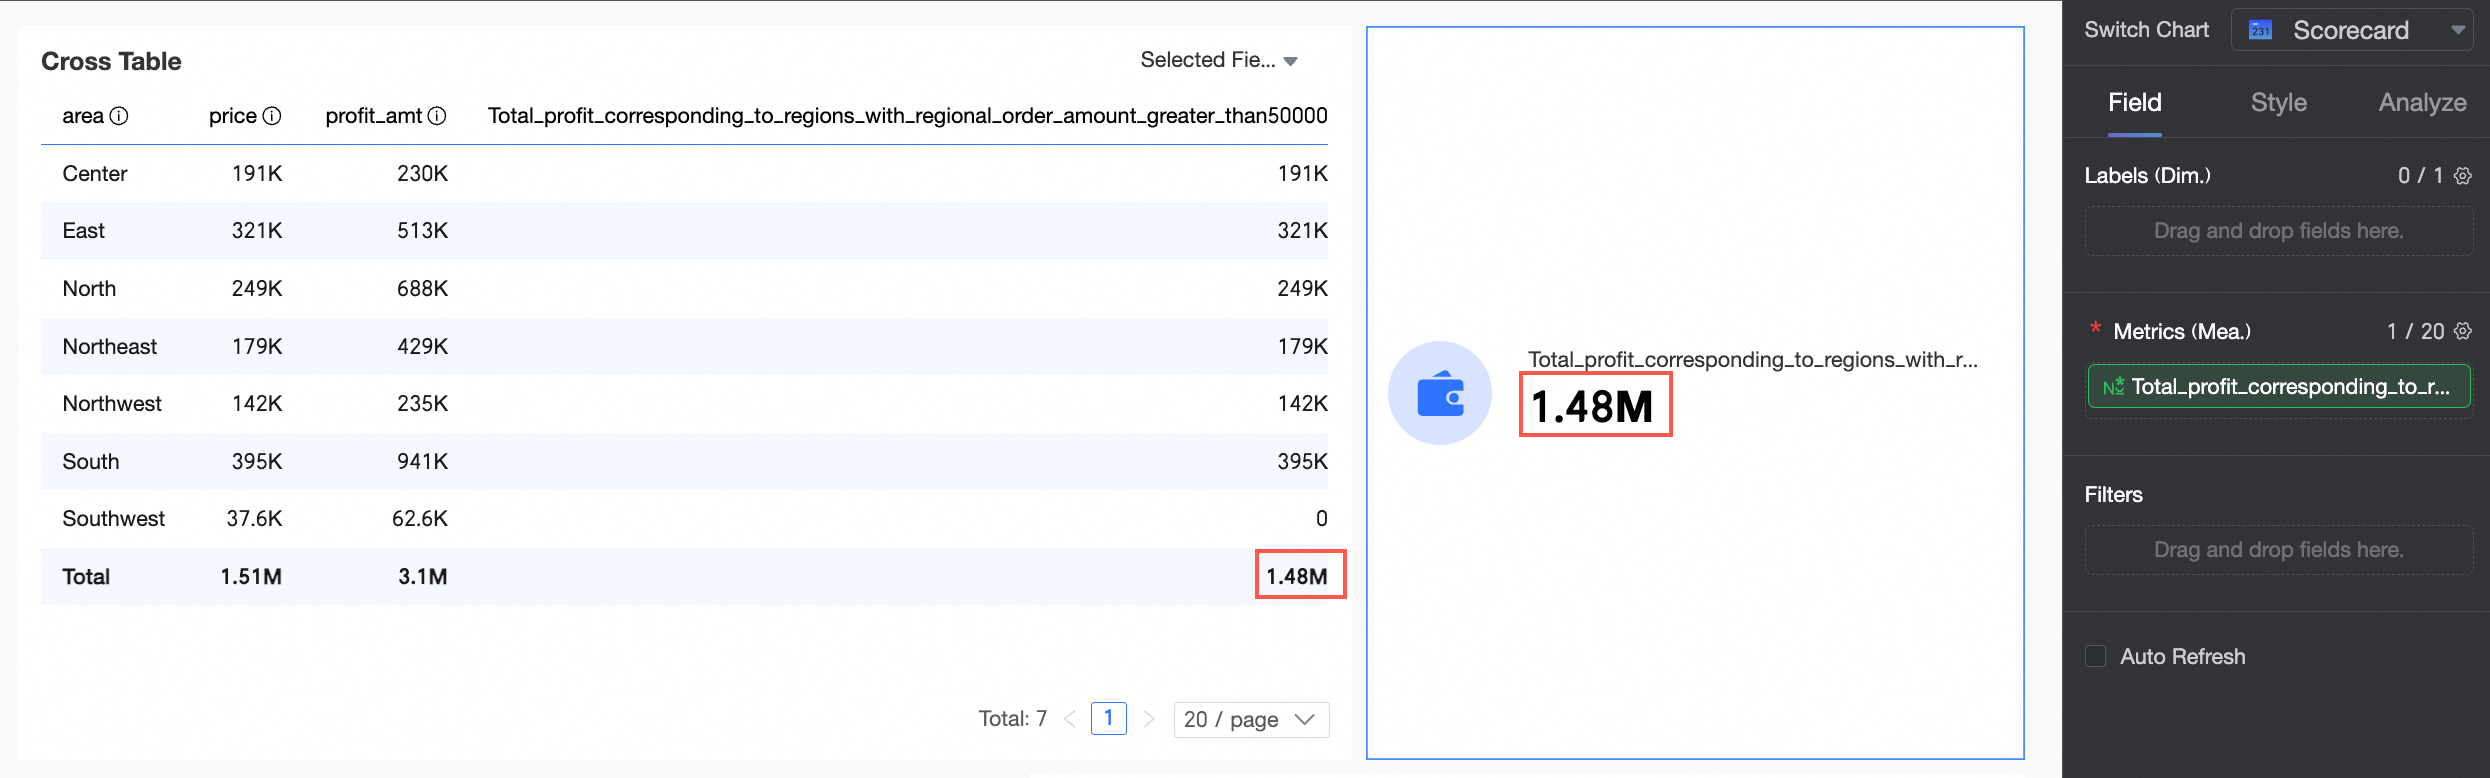Click the Total row label
Viewport: 2490px width, 778px height.
click(86, 577)
